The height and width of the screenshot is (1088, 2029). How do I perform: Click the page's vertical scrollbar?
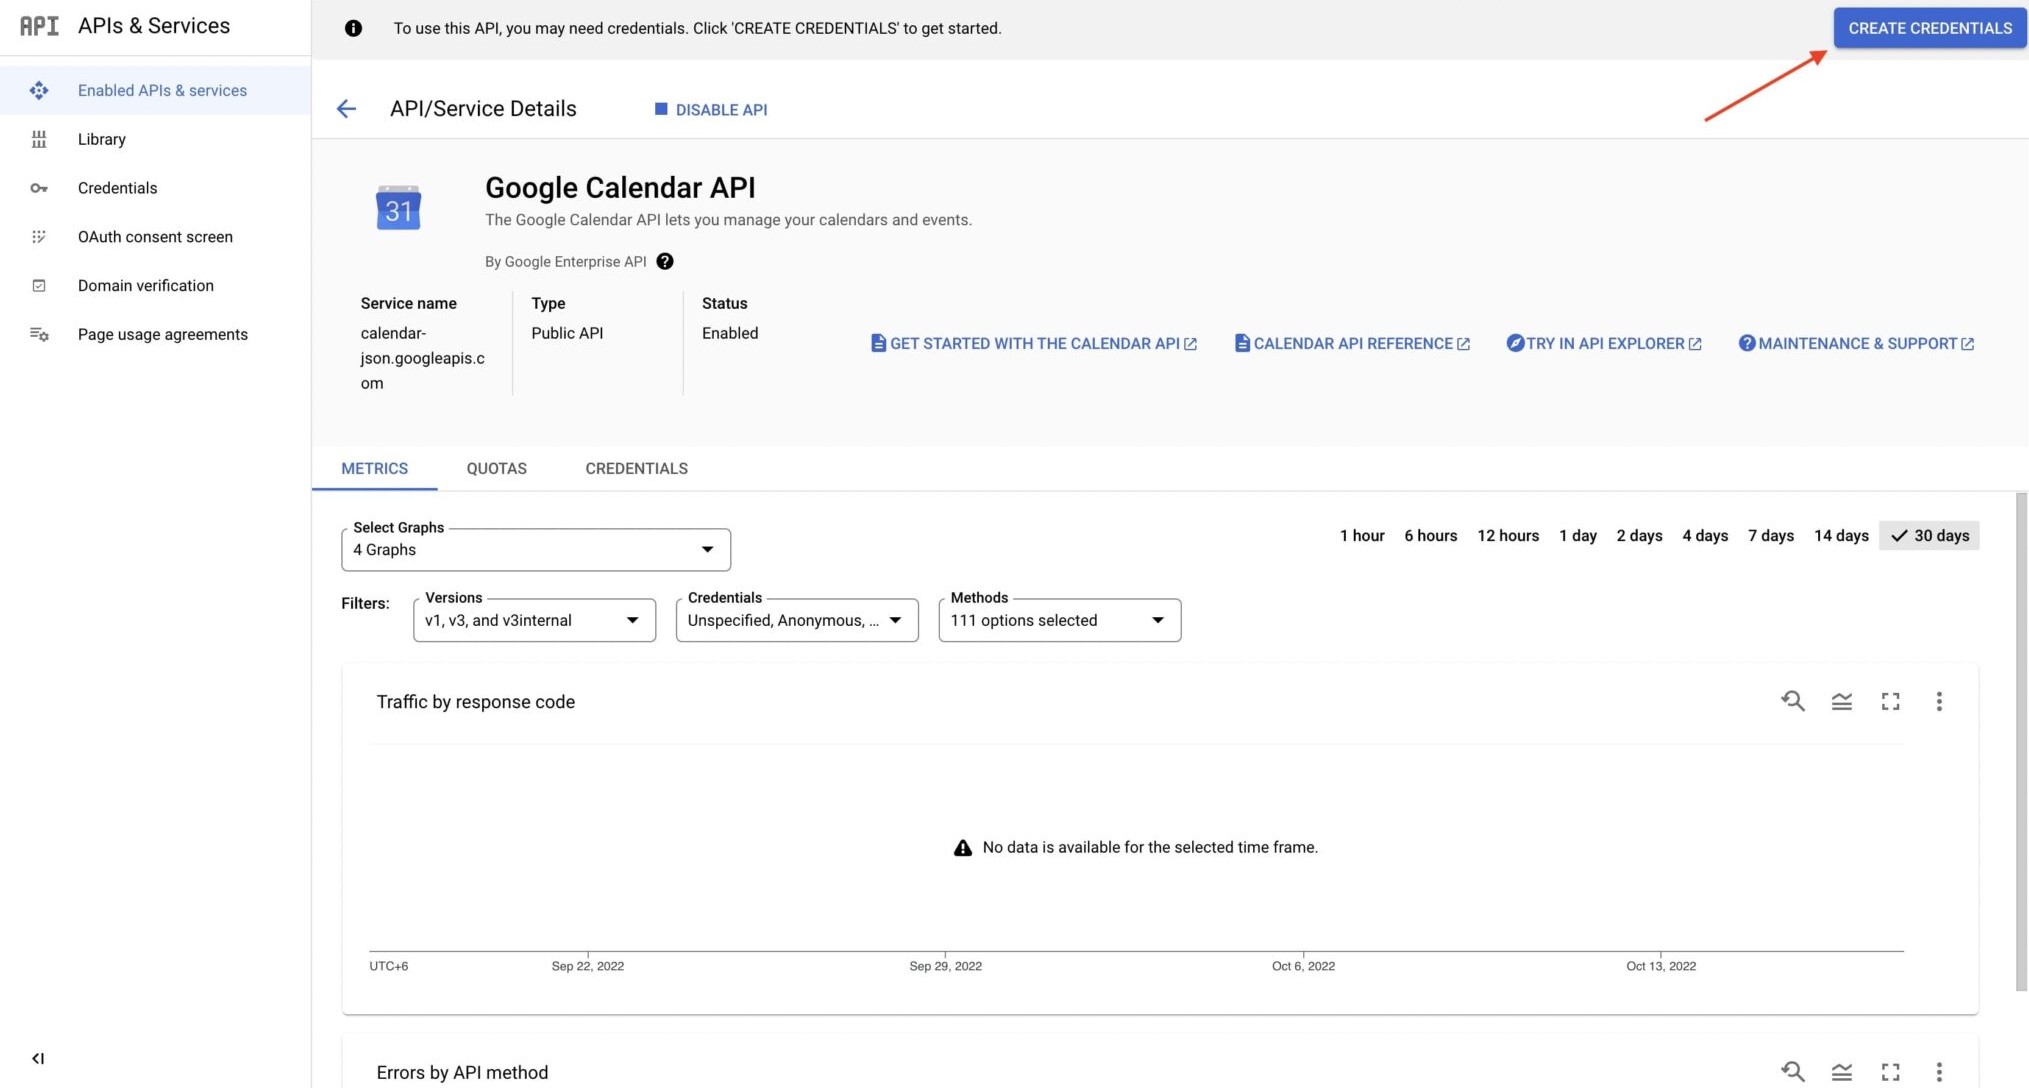2020,740
